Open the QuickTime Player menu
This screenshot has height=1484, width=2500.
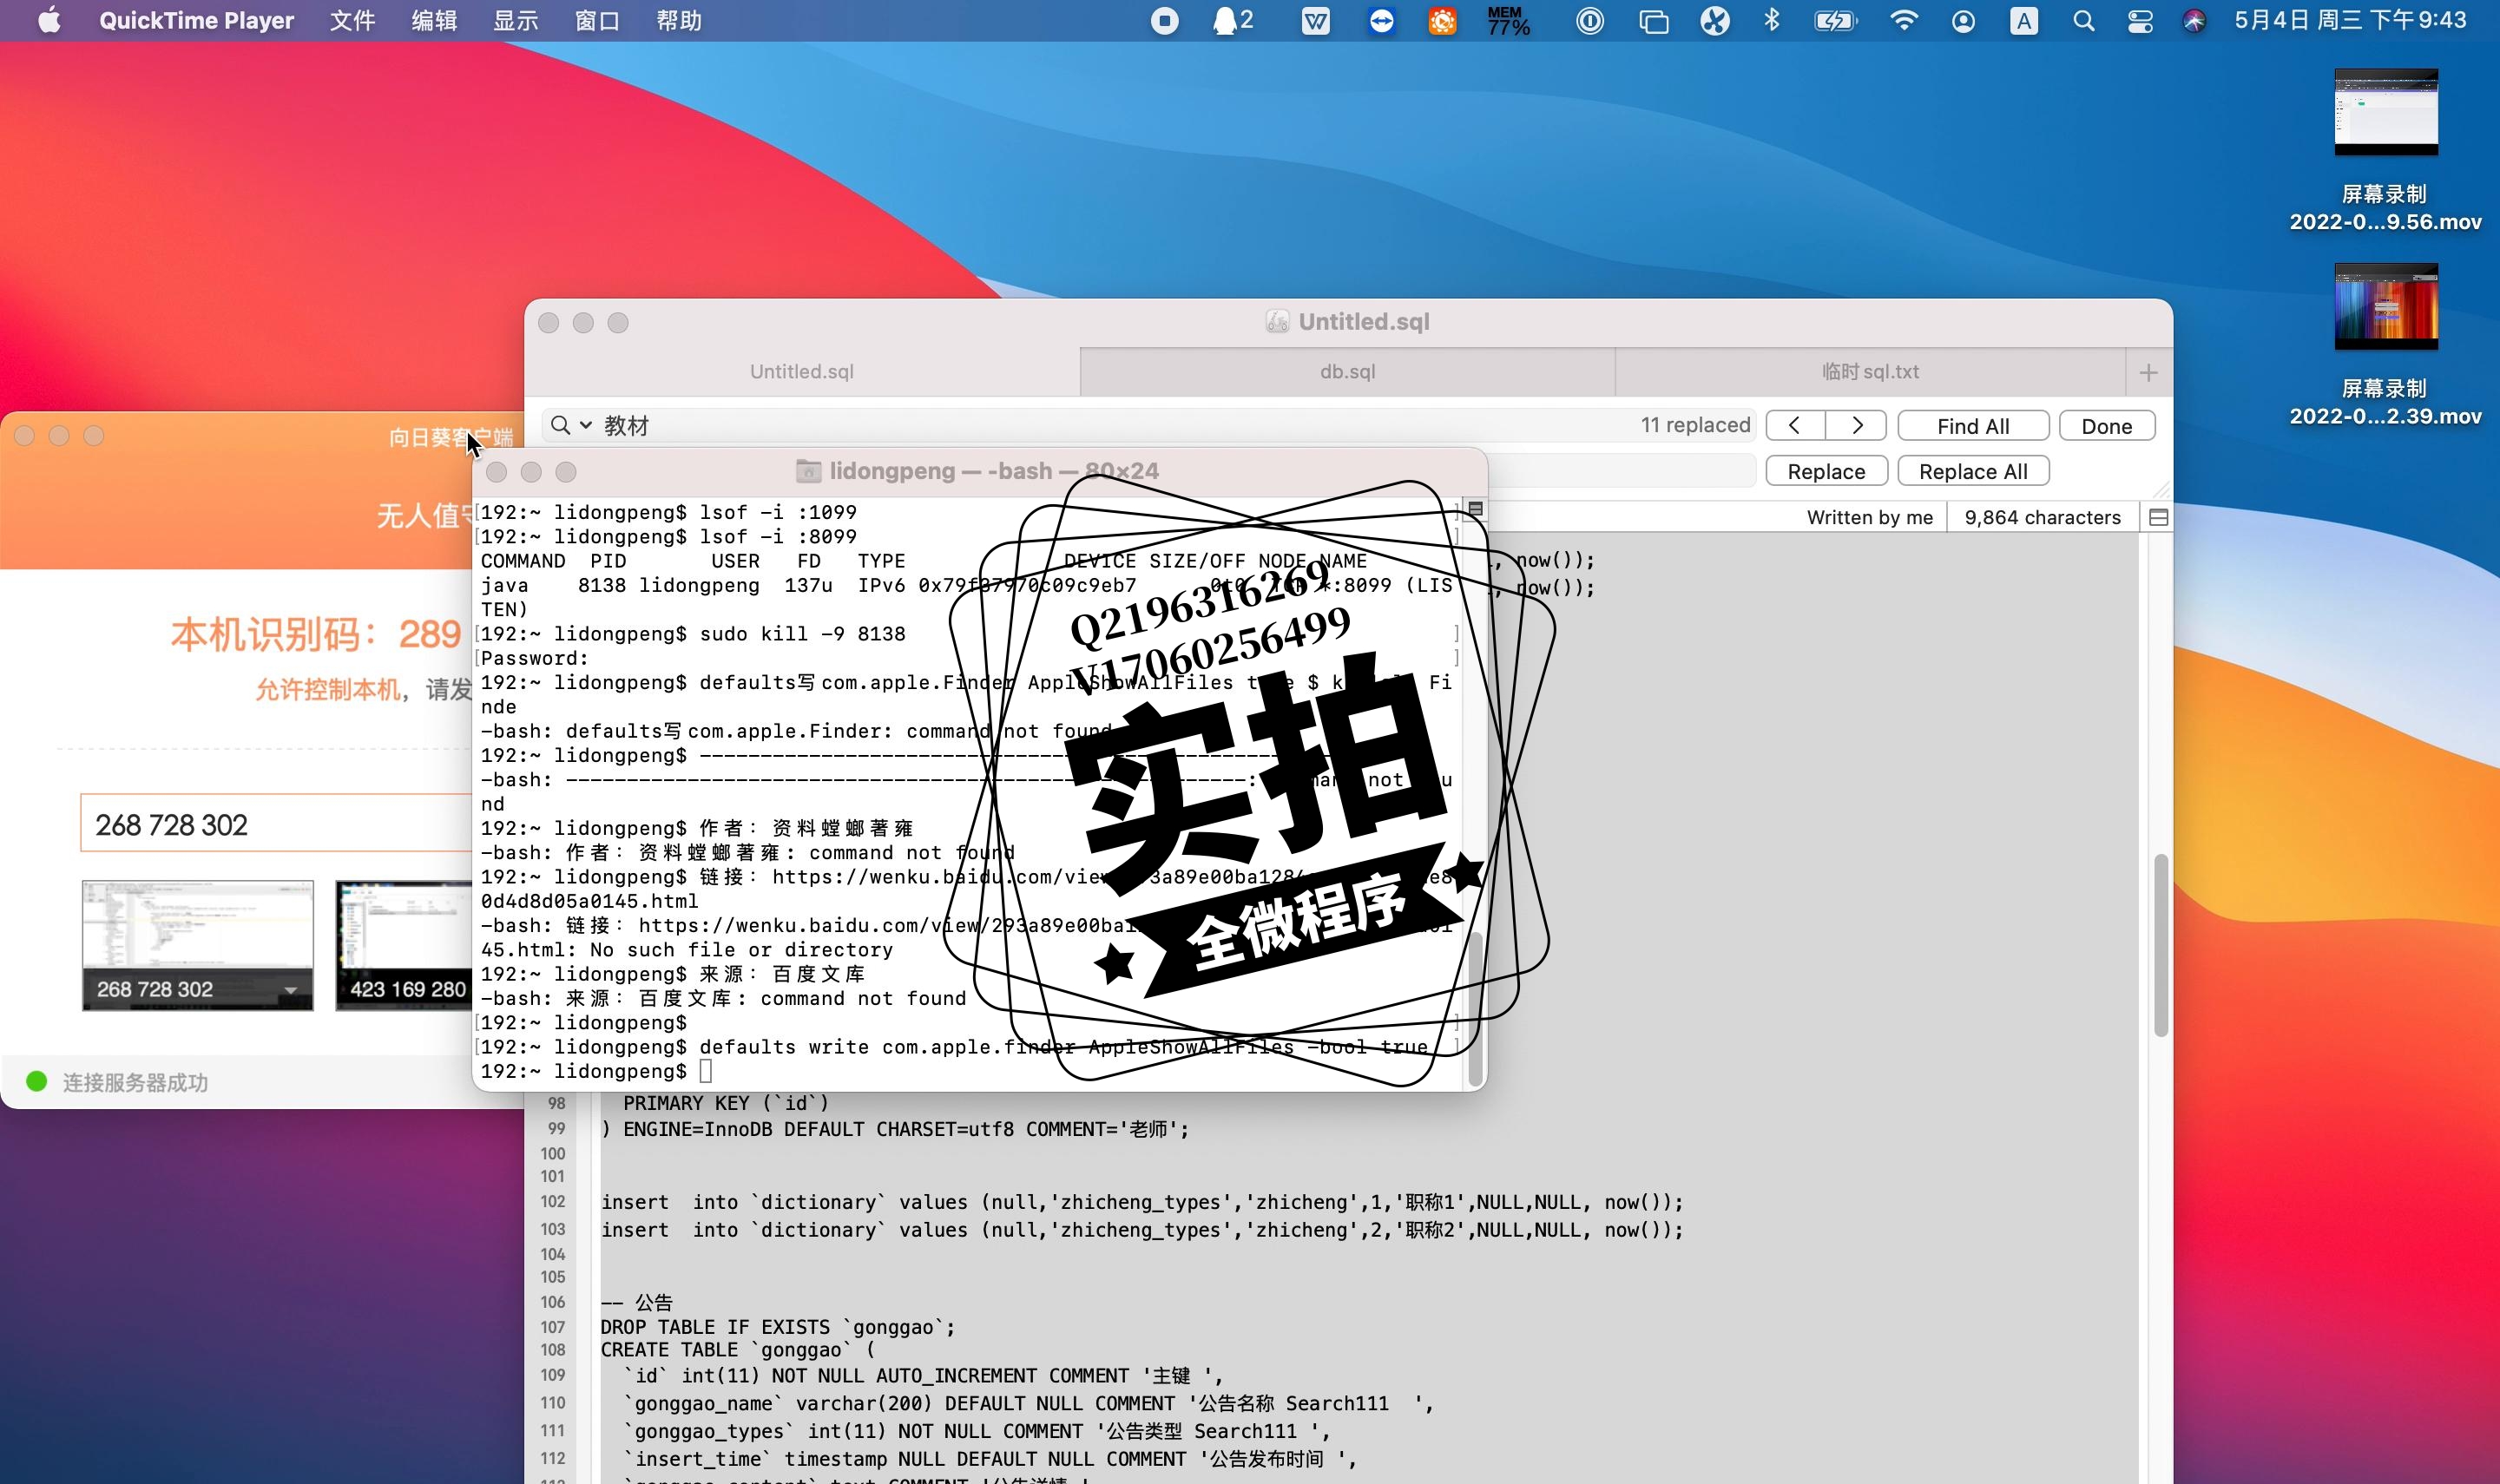(196, 21)
